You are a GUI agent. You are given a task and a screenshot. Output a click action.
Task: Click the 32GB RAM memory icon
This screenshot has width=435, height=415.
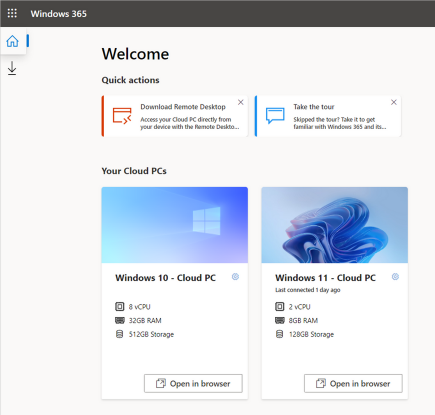tap(120, 320)
